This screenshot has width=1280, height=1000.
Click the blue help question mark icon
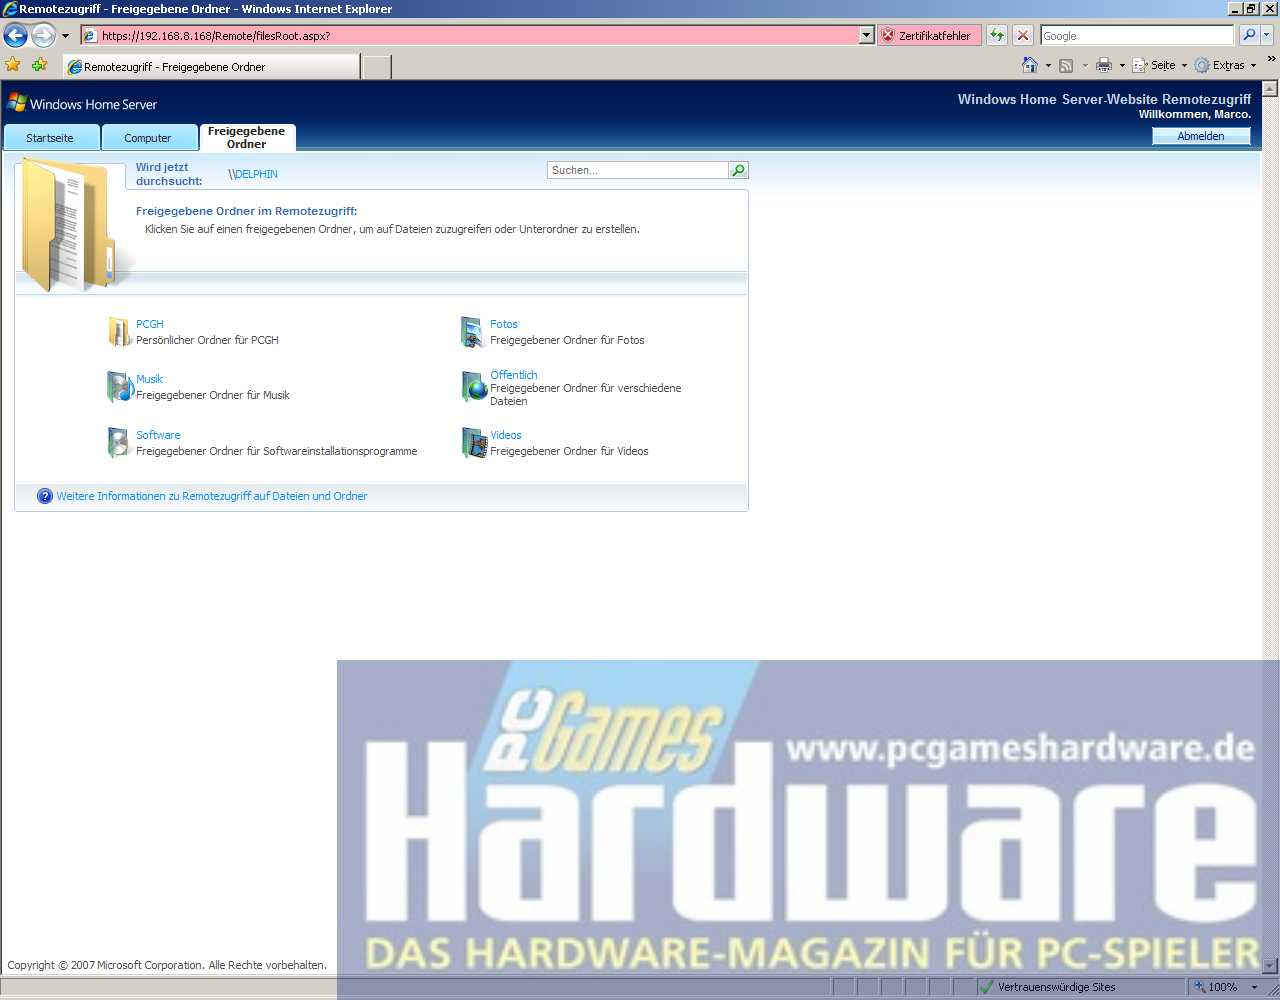click(x=45, y=496)
